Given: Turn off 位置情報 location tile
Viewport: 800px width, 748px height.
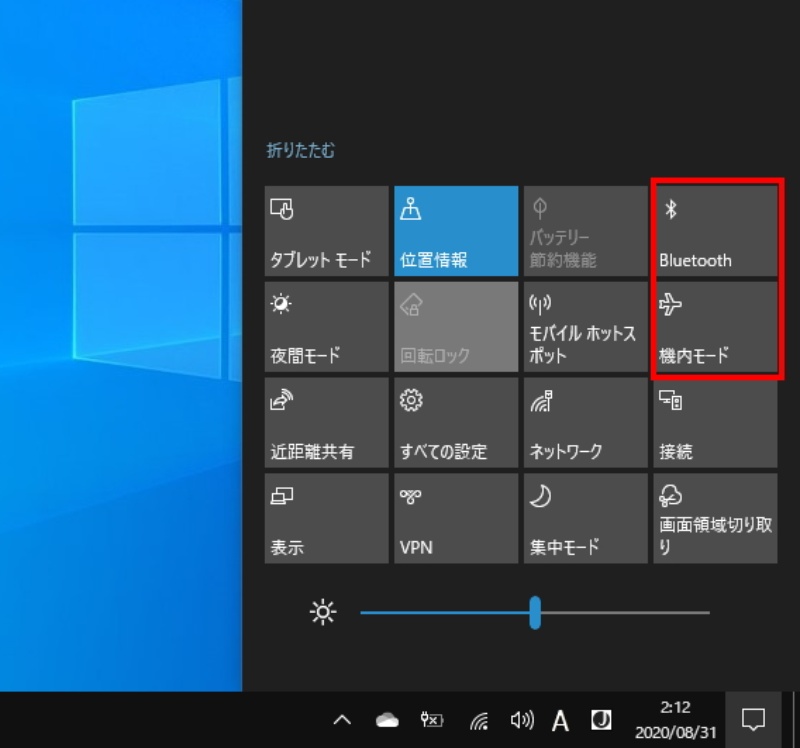Looking at the screenshot, I should (x=456, y=232).
